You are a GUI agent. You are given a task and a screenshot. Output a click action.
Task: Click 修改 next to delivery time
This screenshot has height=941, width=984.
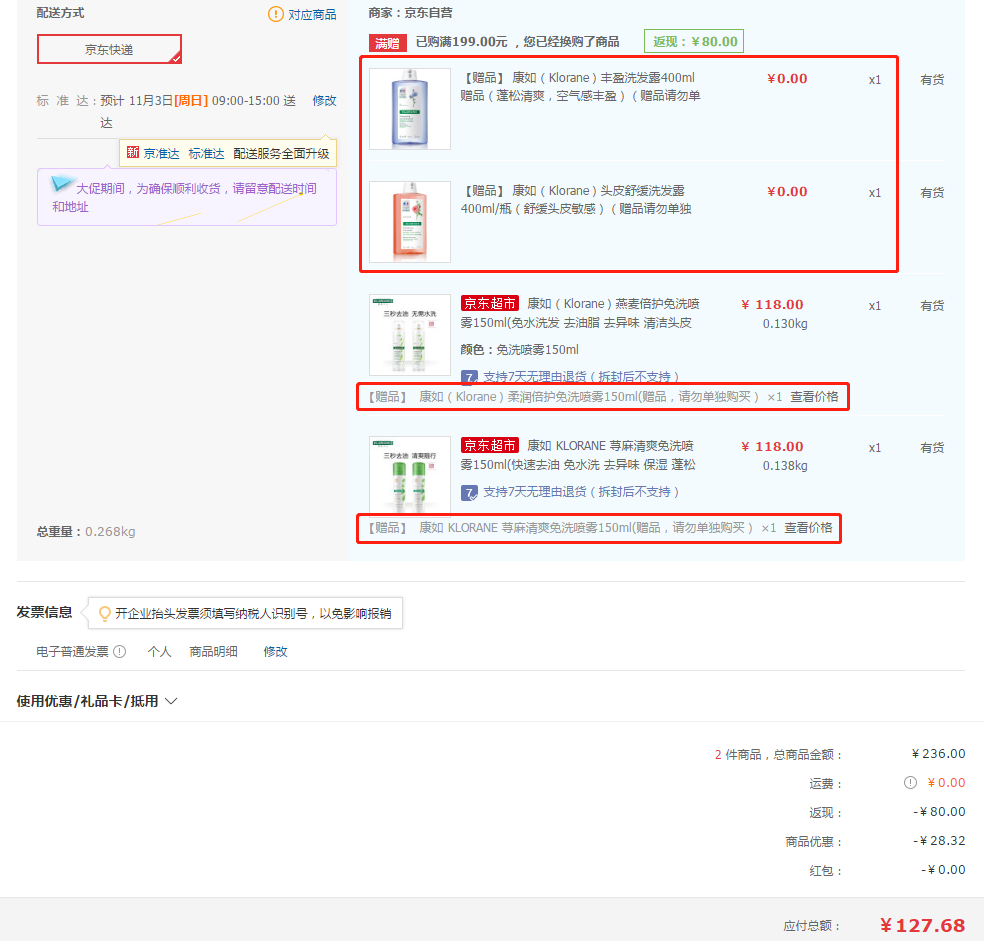point(324,100)
